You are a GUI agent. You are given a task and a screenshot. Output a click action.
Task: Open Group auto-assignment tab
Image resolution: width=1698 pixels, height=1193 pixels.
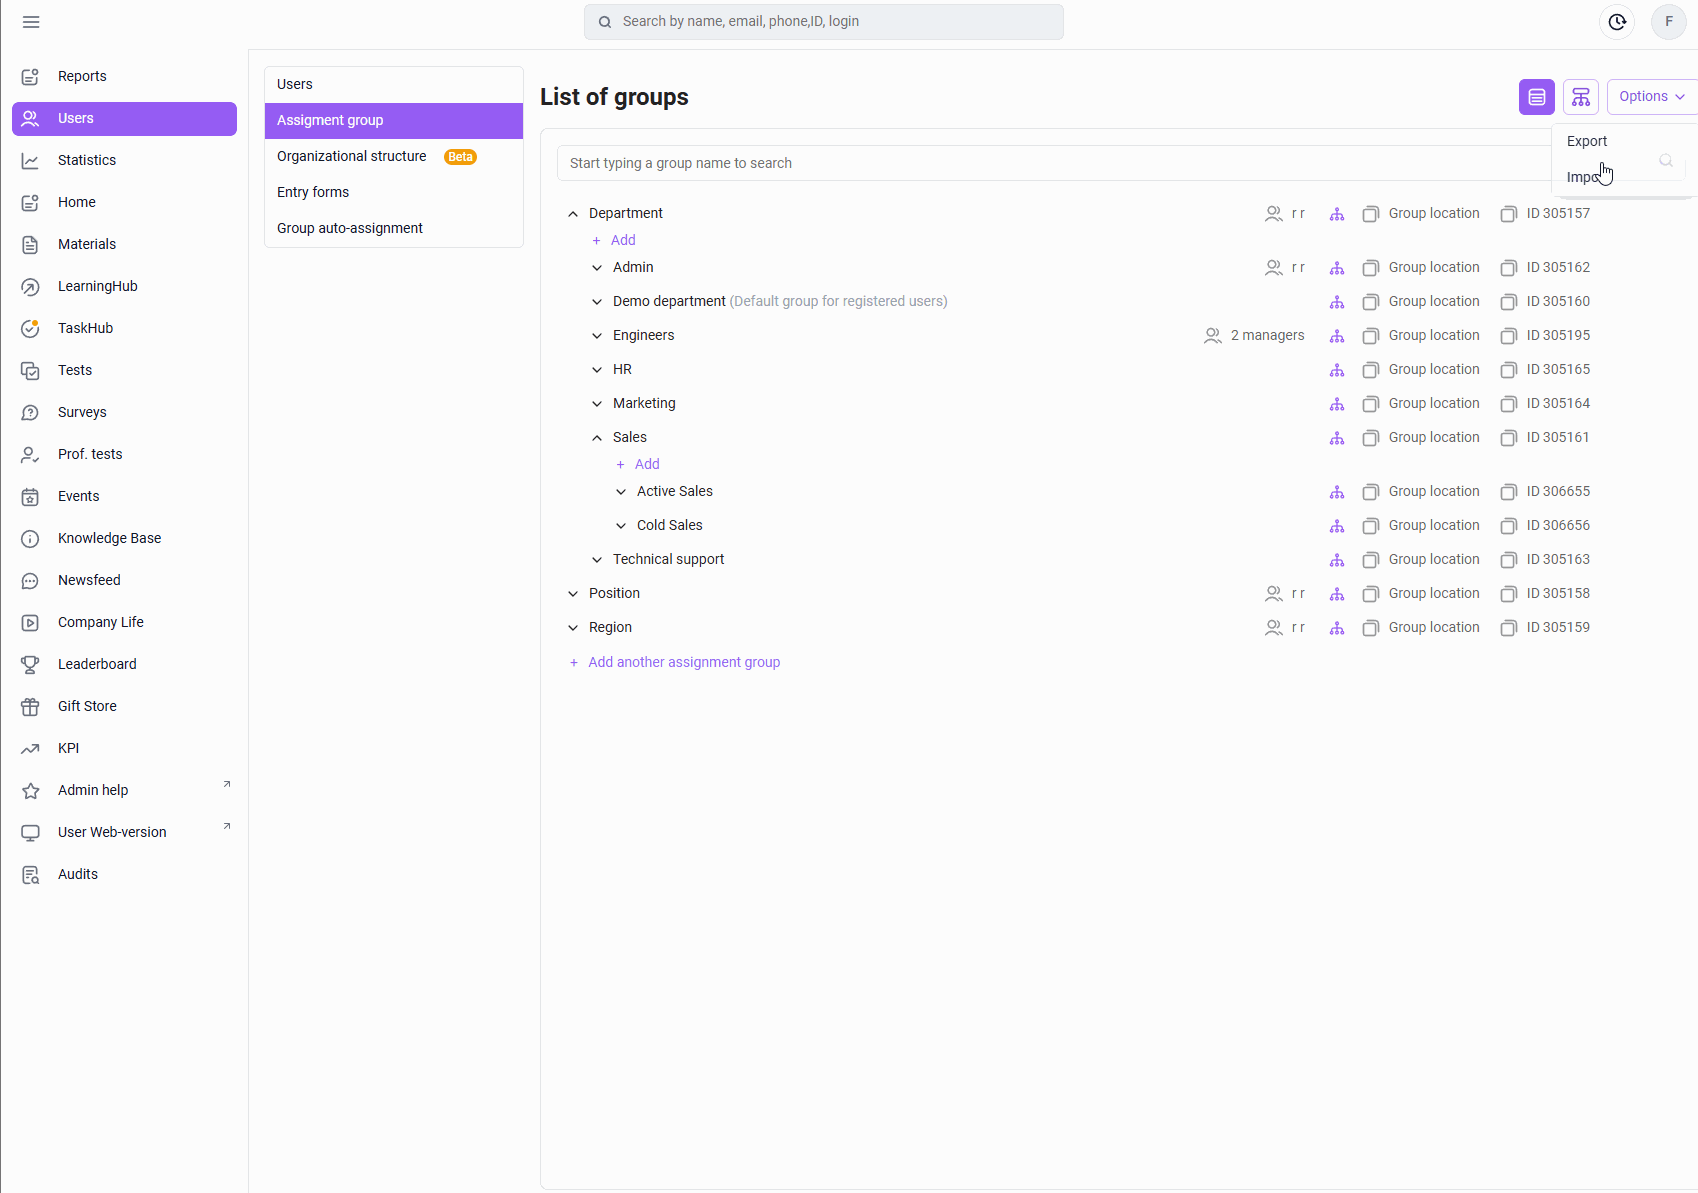click(394, 228)
